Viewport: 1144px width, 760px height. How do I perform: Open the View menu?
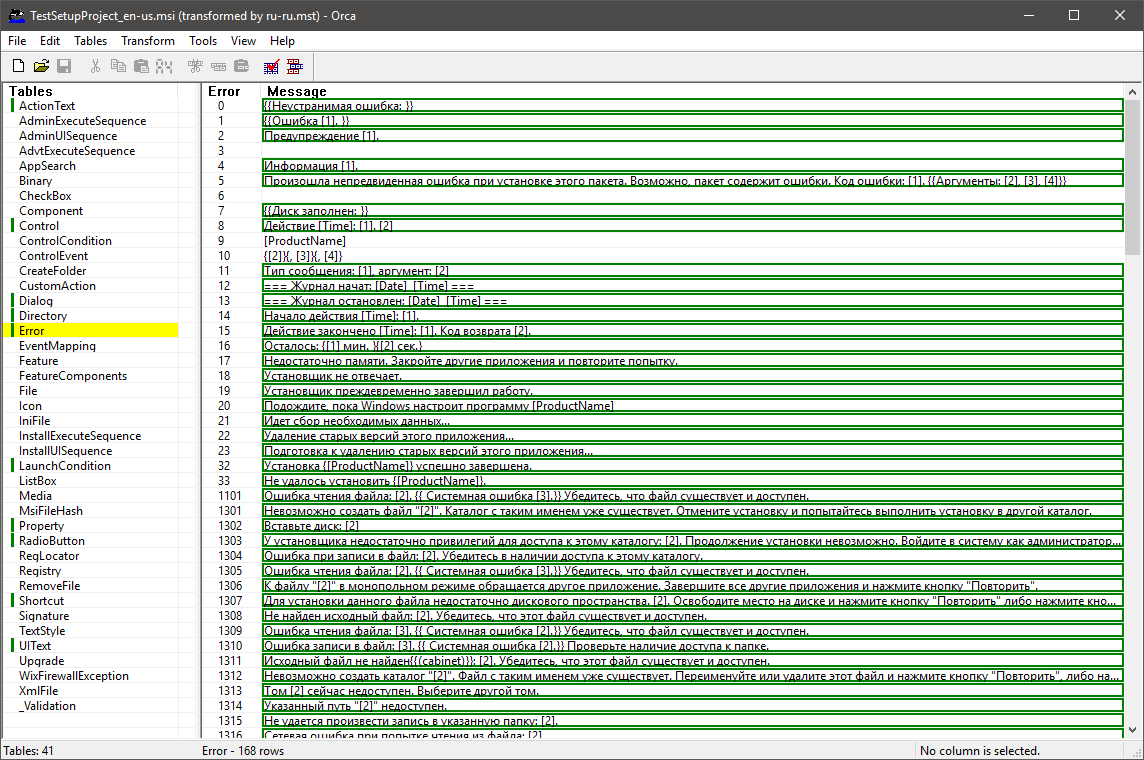pyautogui.click(x=243, y=41)
